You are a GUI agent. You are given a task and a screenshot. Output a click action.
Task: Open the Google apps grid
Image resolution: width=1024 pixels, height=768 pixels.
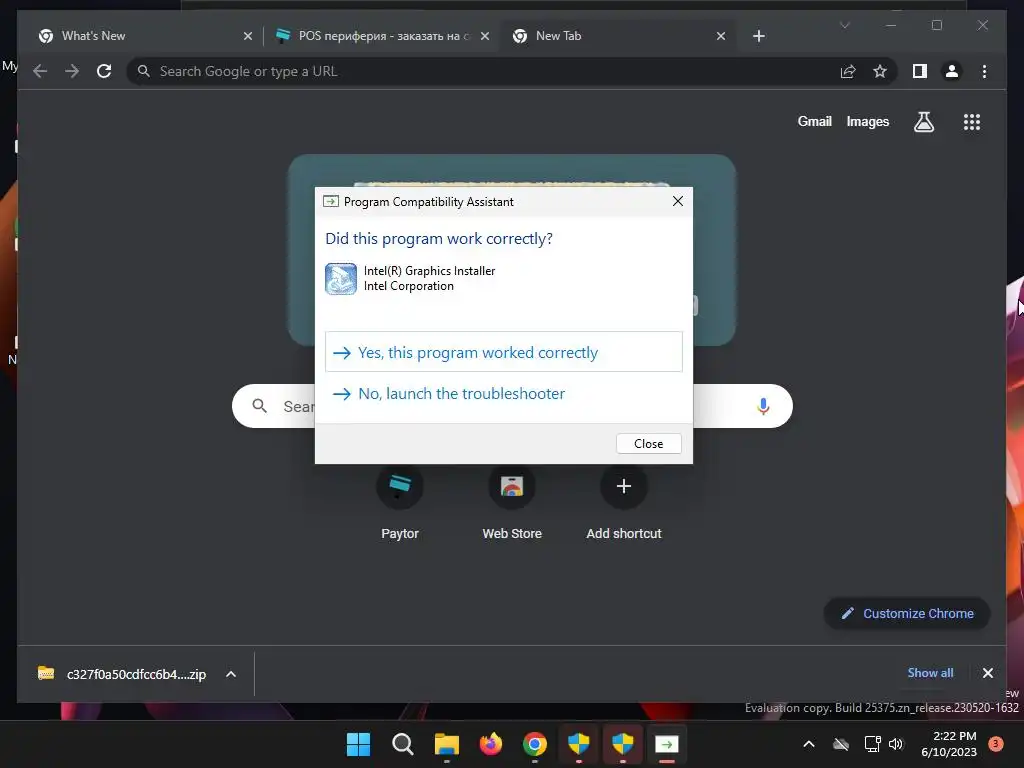972,121
